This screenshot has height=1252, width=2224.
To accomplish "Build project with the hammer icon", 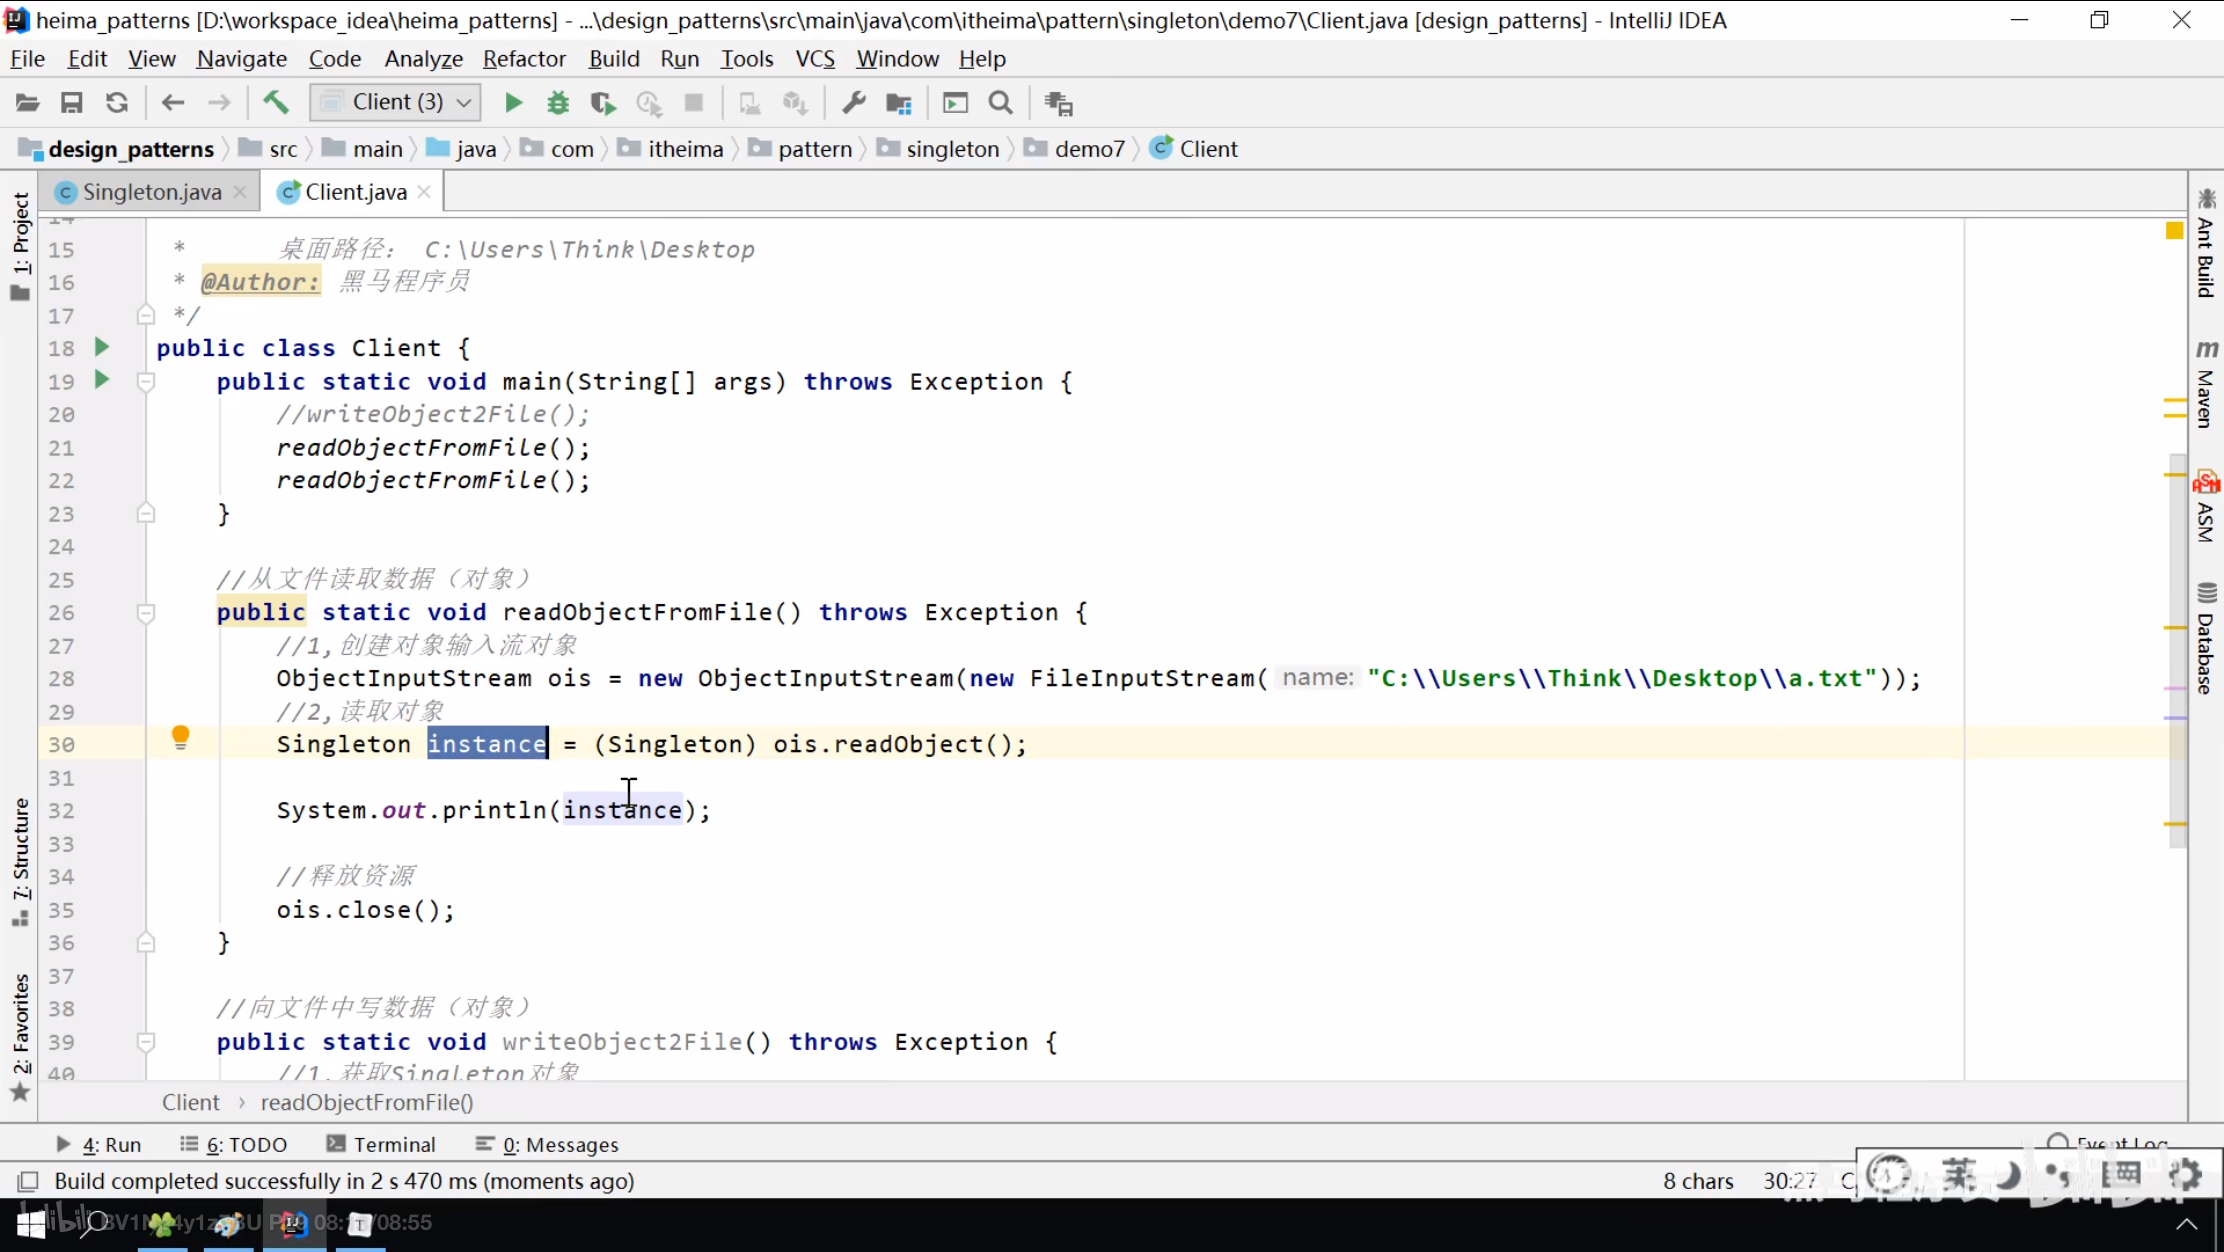I will point(276,102).
